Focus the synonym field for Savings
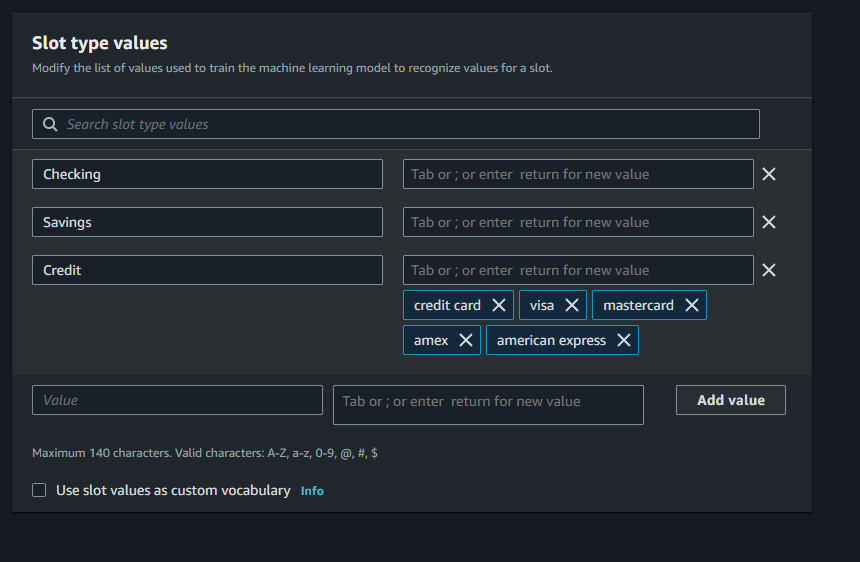Image resolution: width=860 pixels, height=562 pixels. [x=577, y=222]
